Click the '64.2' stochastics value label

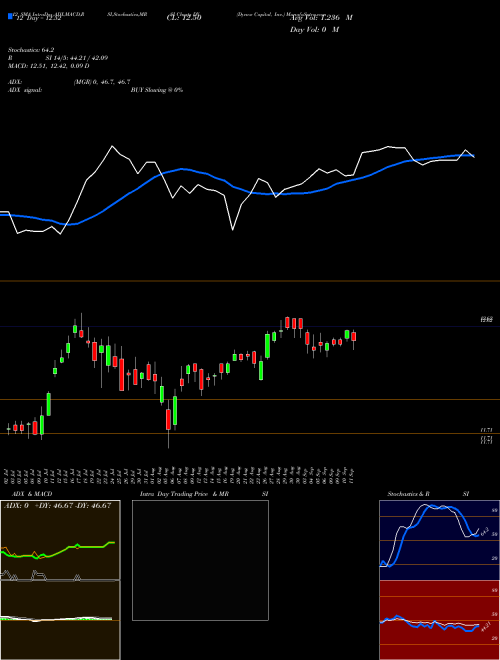[484, 531]
